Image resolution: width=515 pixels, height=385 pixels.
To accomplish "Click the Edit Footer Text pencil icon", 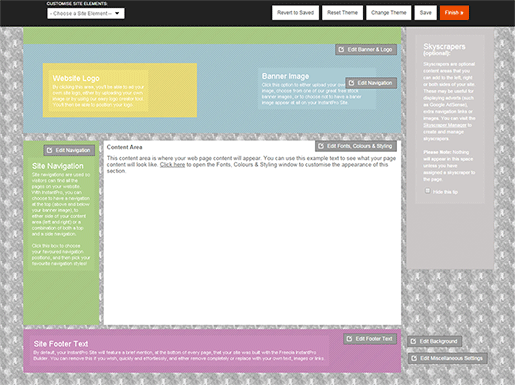I will click(349, 339).
